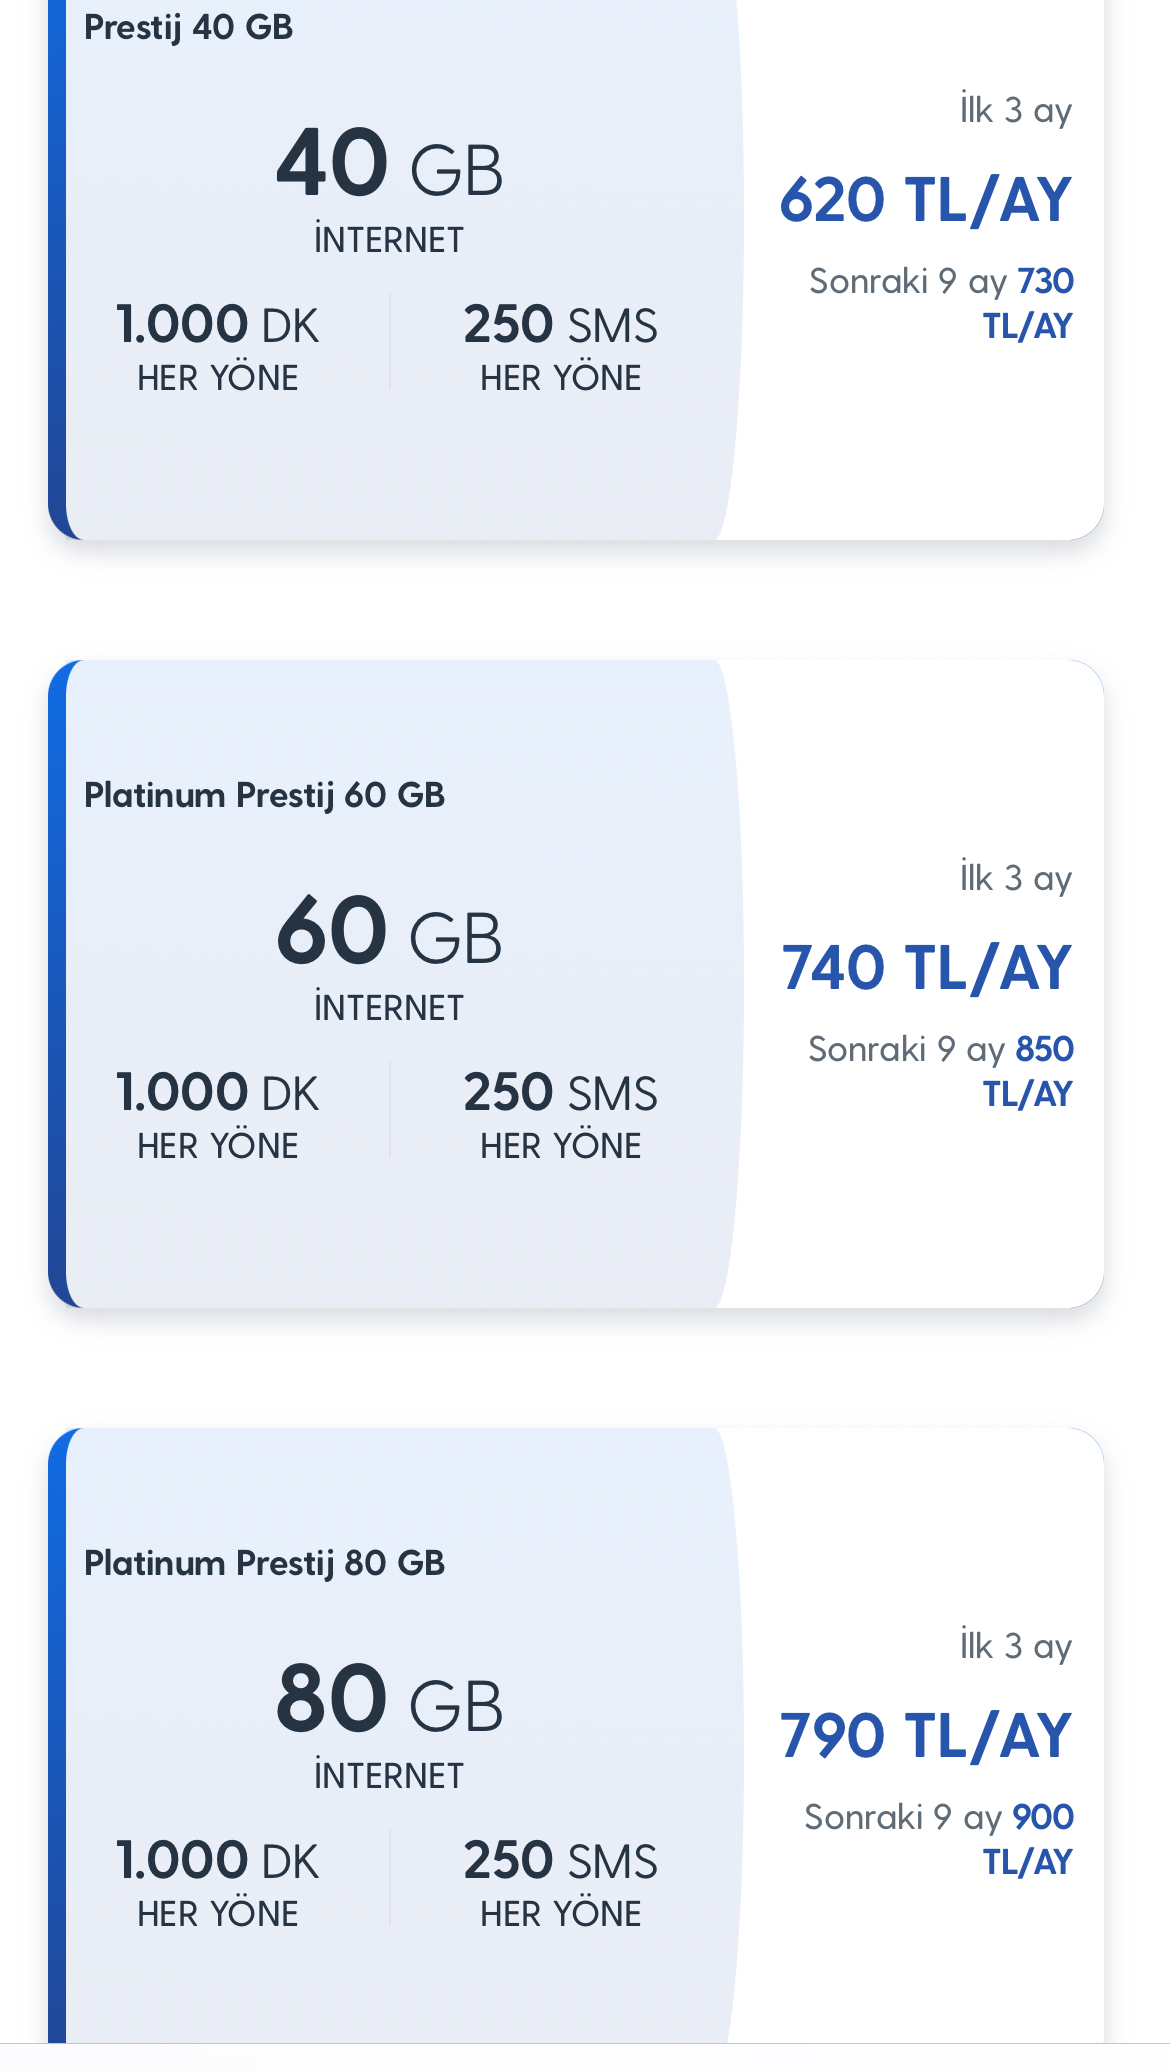Select the 80 GB internet allowance
This screenshot has width=1170, height=2071.
tap(389, 1724)
